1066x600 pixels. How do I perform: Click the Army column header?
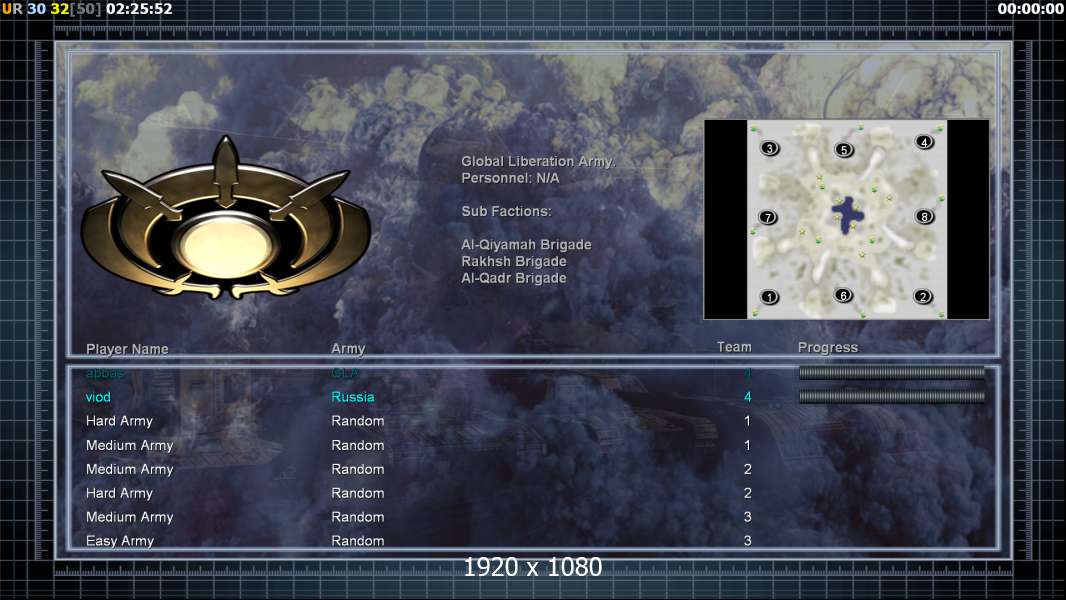tap(348, 349)
